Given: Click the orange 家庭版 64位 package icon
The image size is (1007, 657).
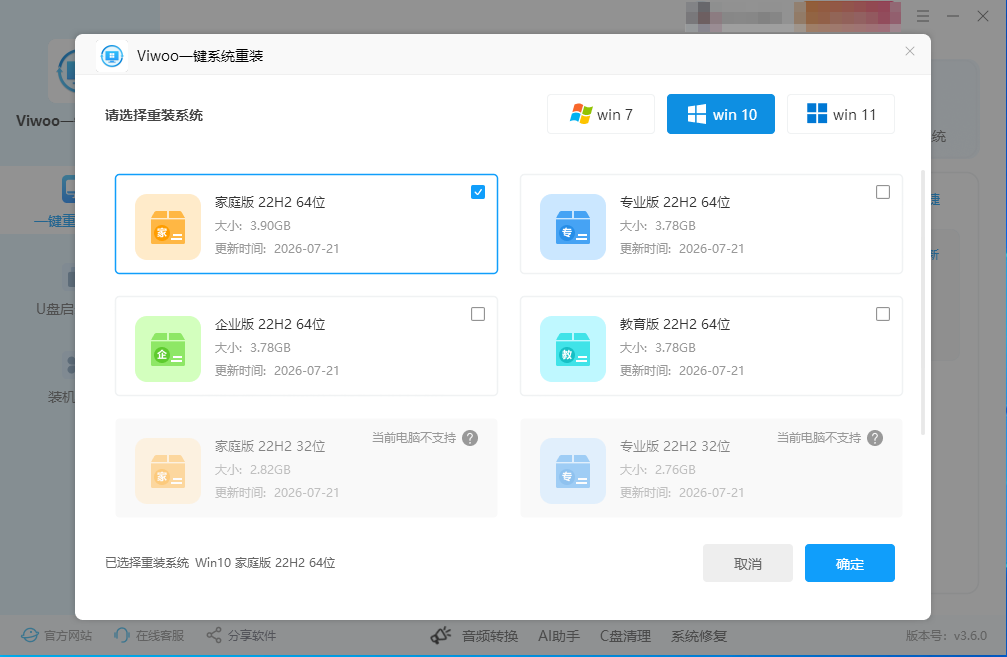Looking at the screenshot, I should [x=168, y=227].
